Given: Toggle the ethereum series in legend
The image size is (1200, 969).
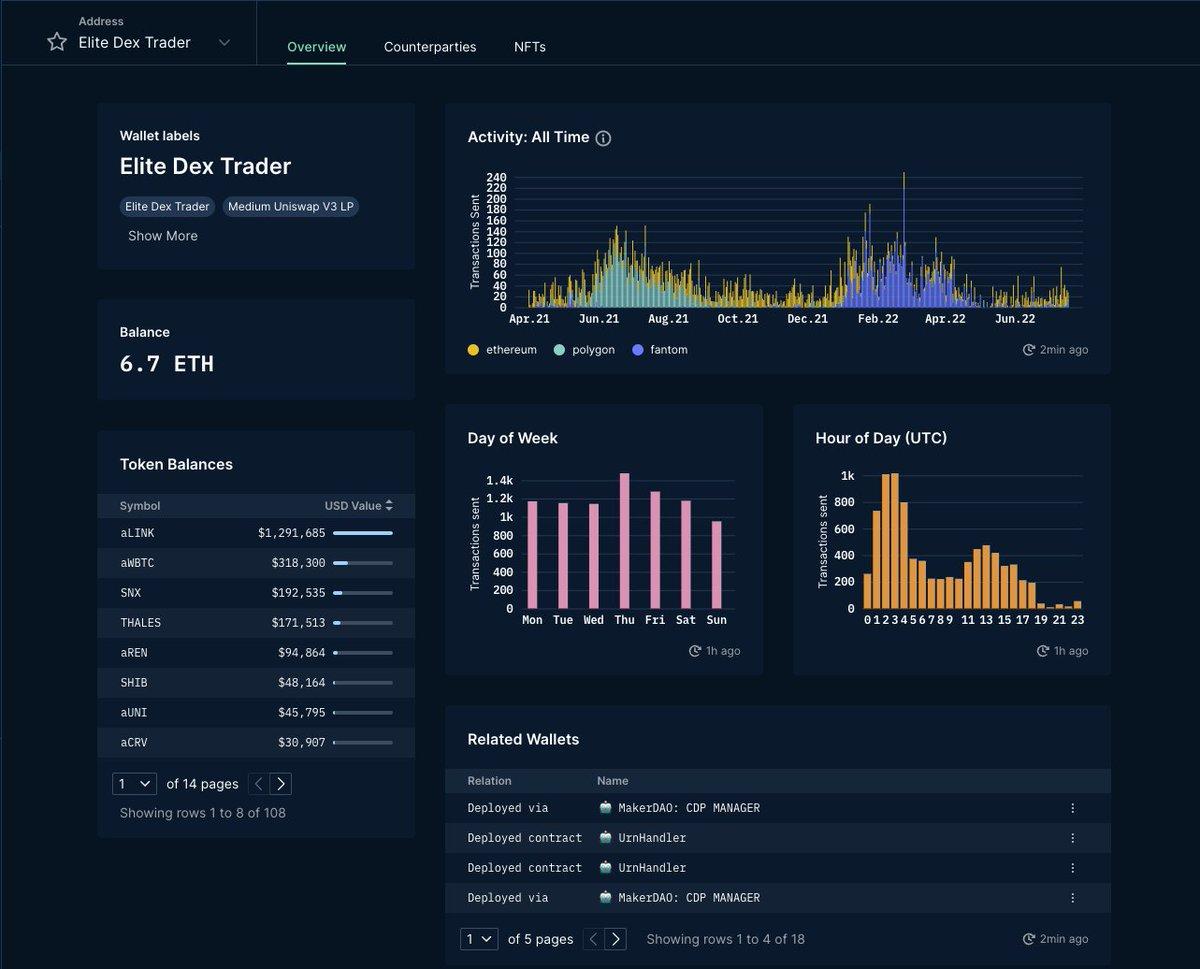Looking at the screenshot, I should (474, 350).
